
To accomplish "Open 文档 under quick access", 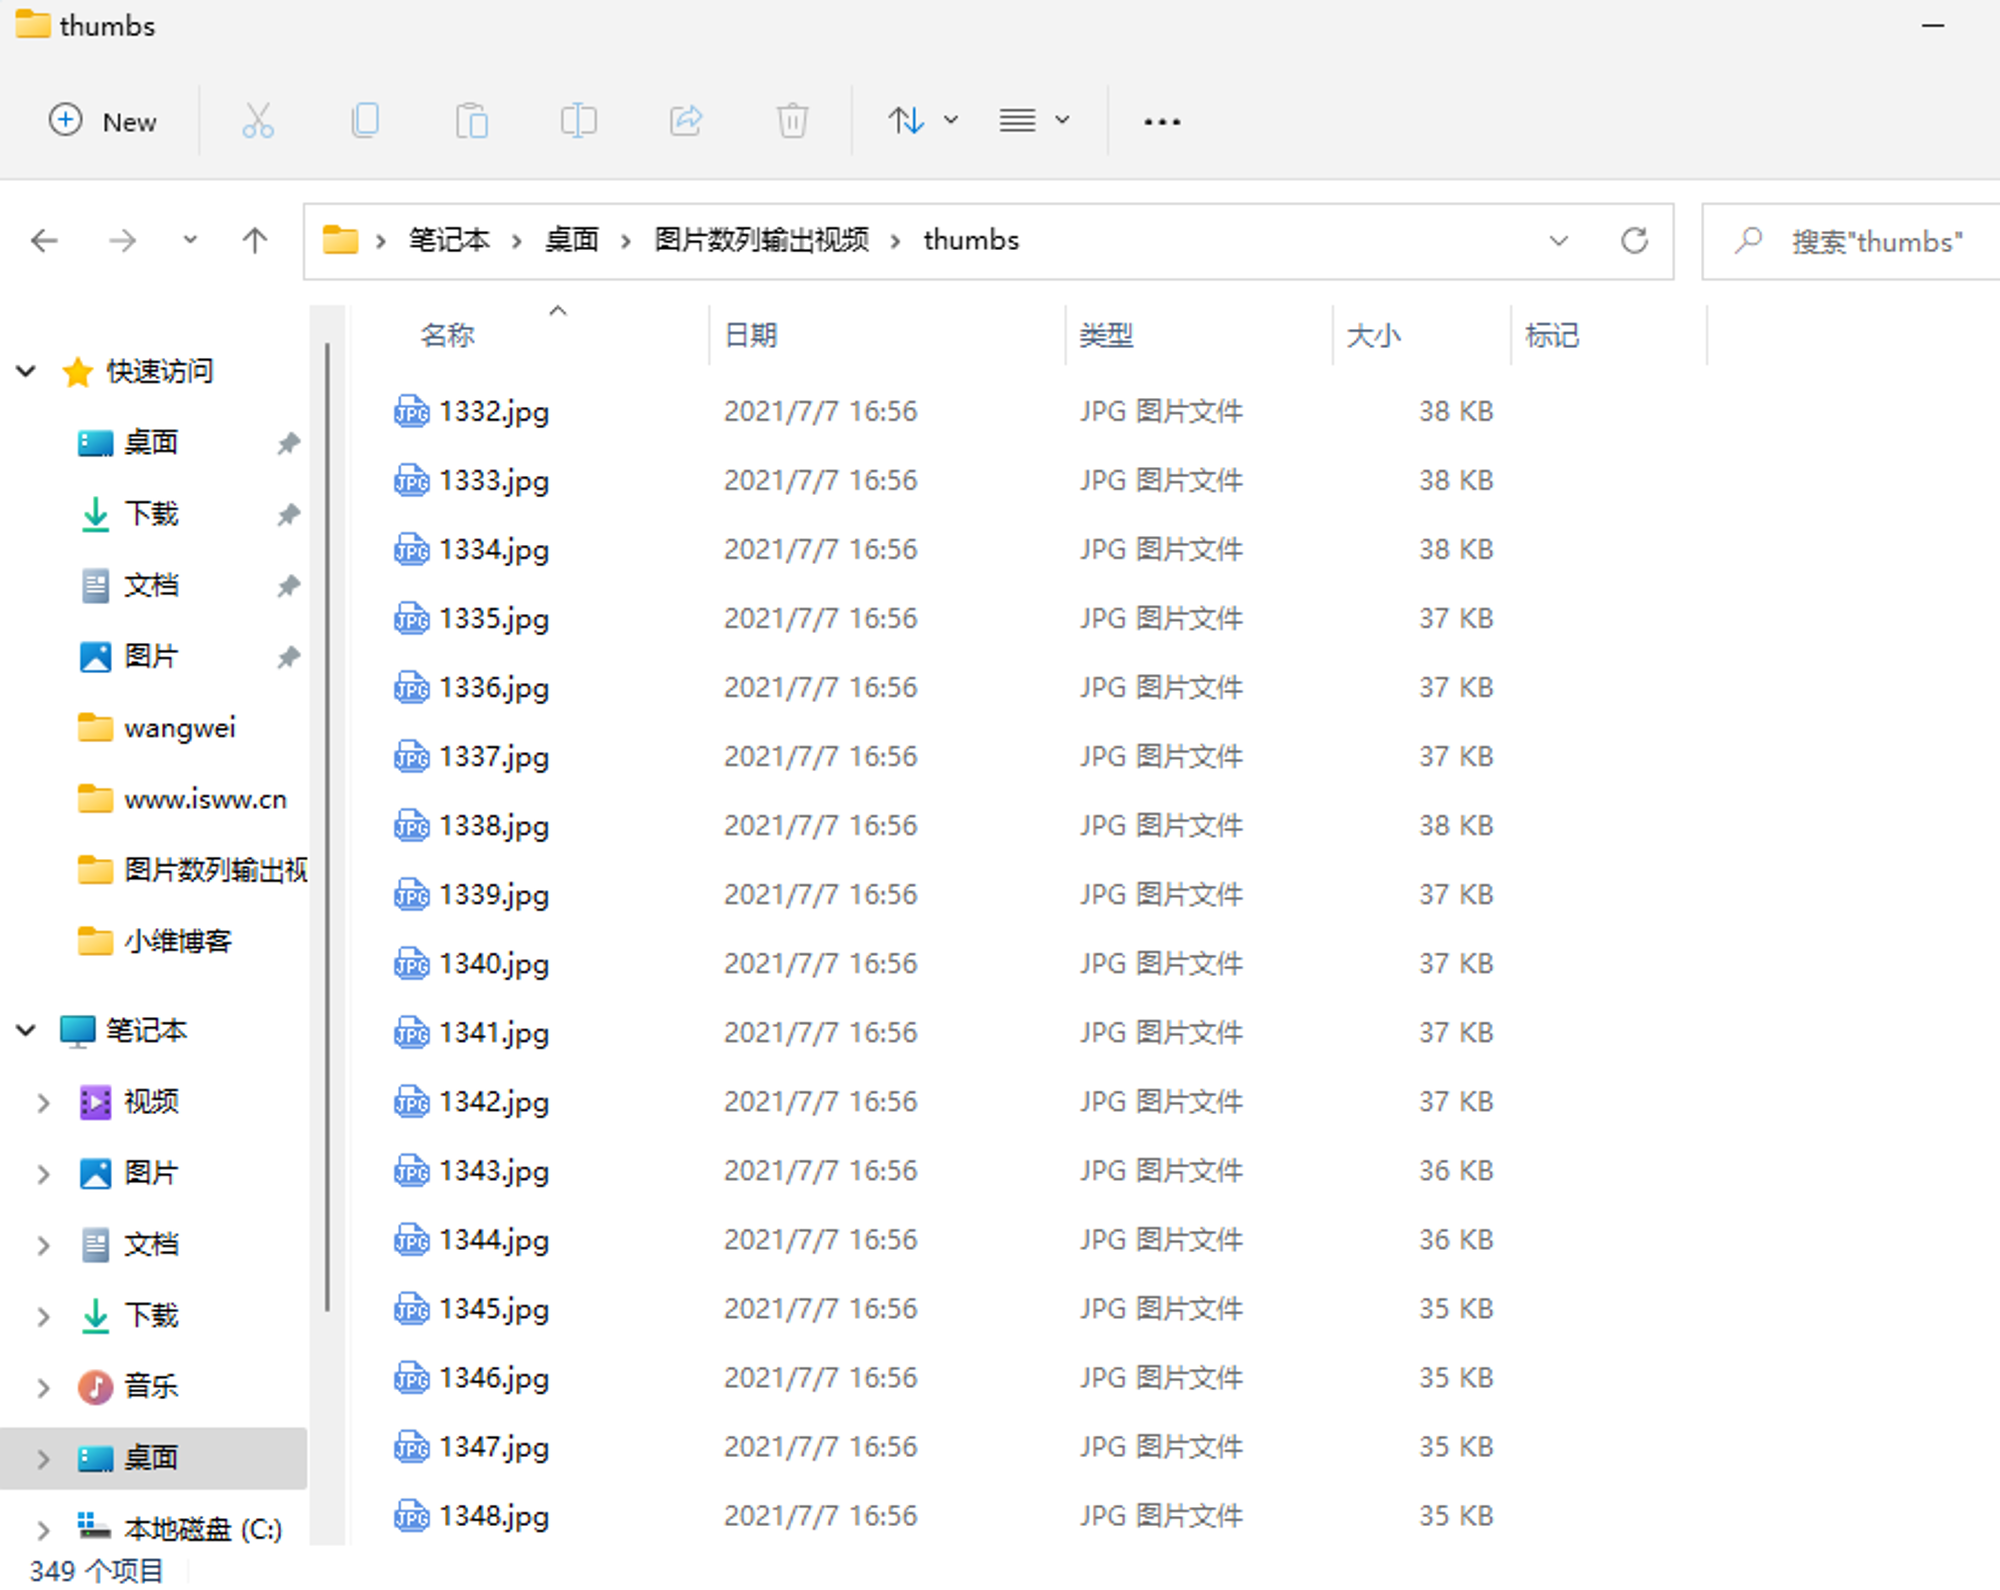I will coord(151,585).
